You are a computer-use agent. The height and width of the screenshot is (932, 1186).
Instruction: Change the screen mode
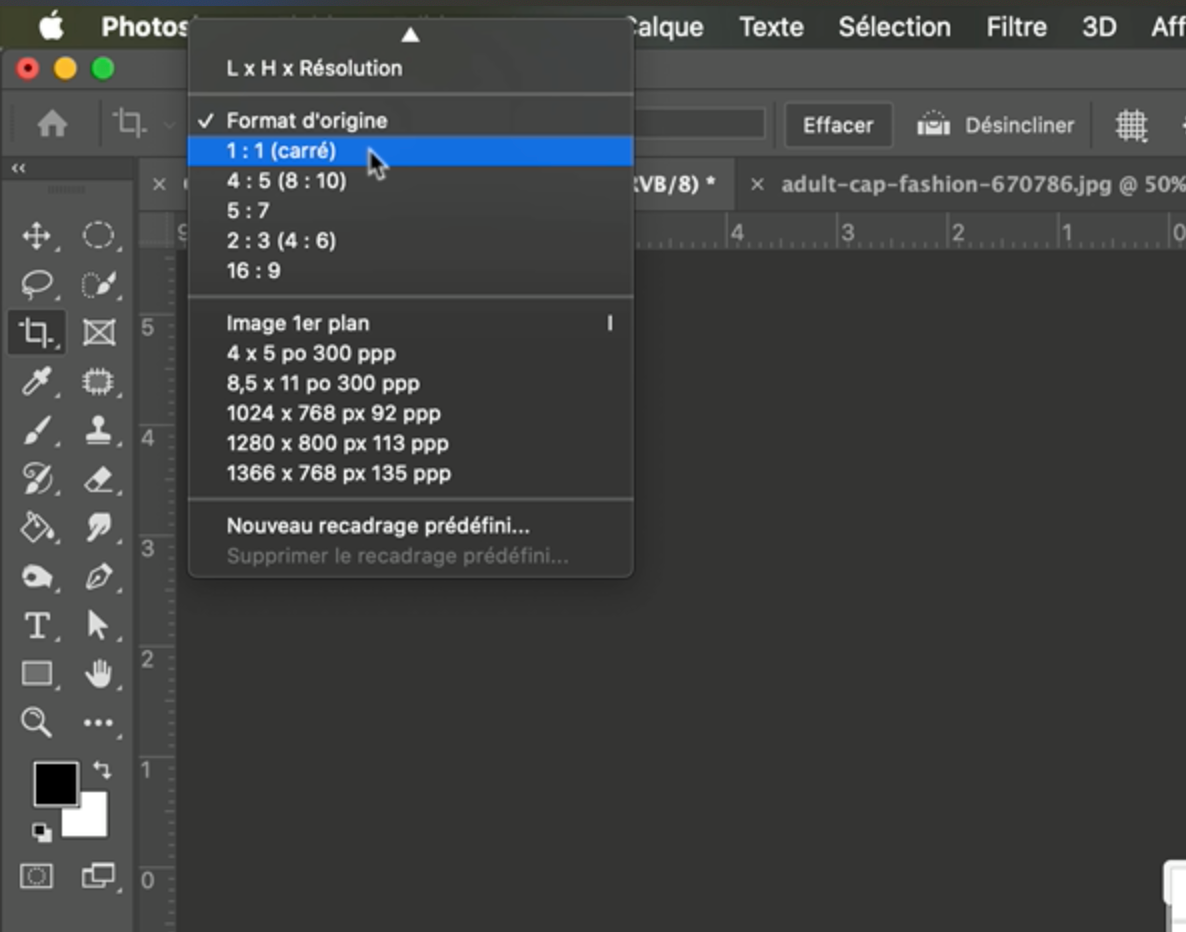[x=98, y=876]
